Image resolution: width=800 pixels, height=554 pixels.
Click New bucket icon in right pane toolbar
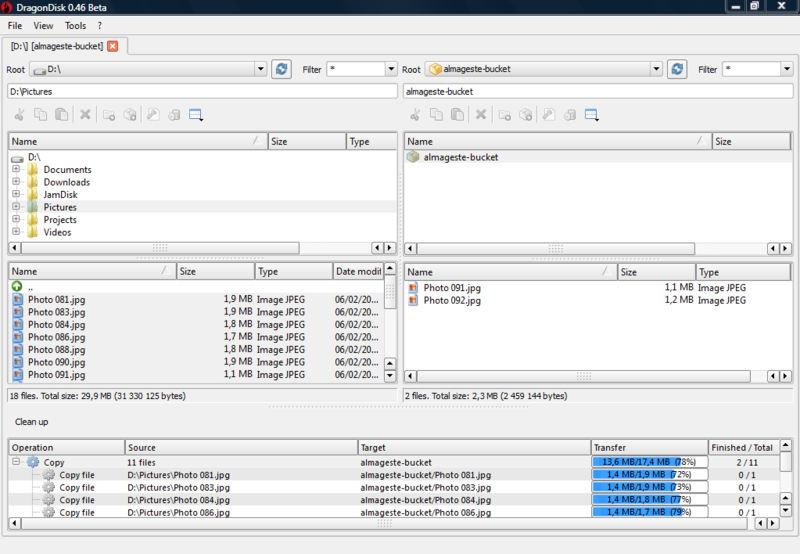tap(526, 115)
